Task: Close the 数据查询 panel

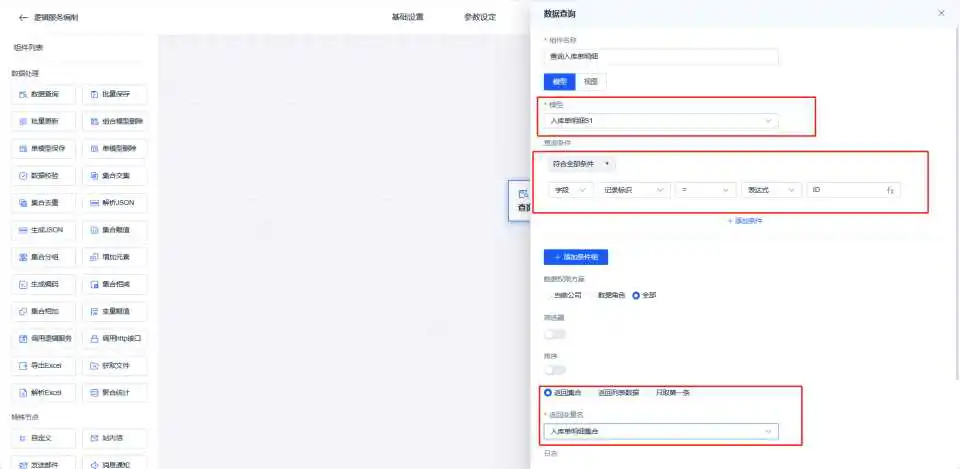Action: [x=942, y=13]
